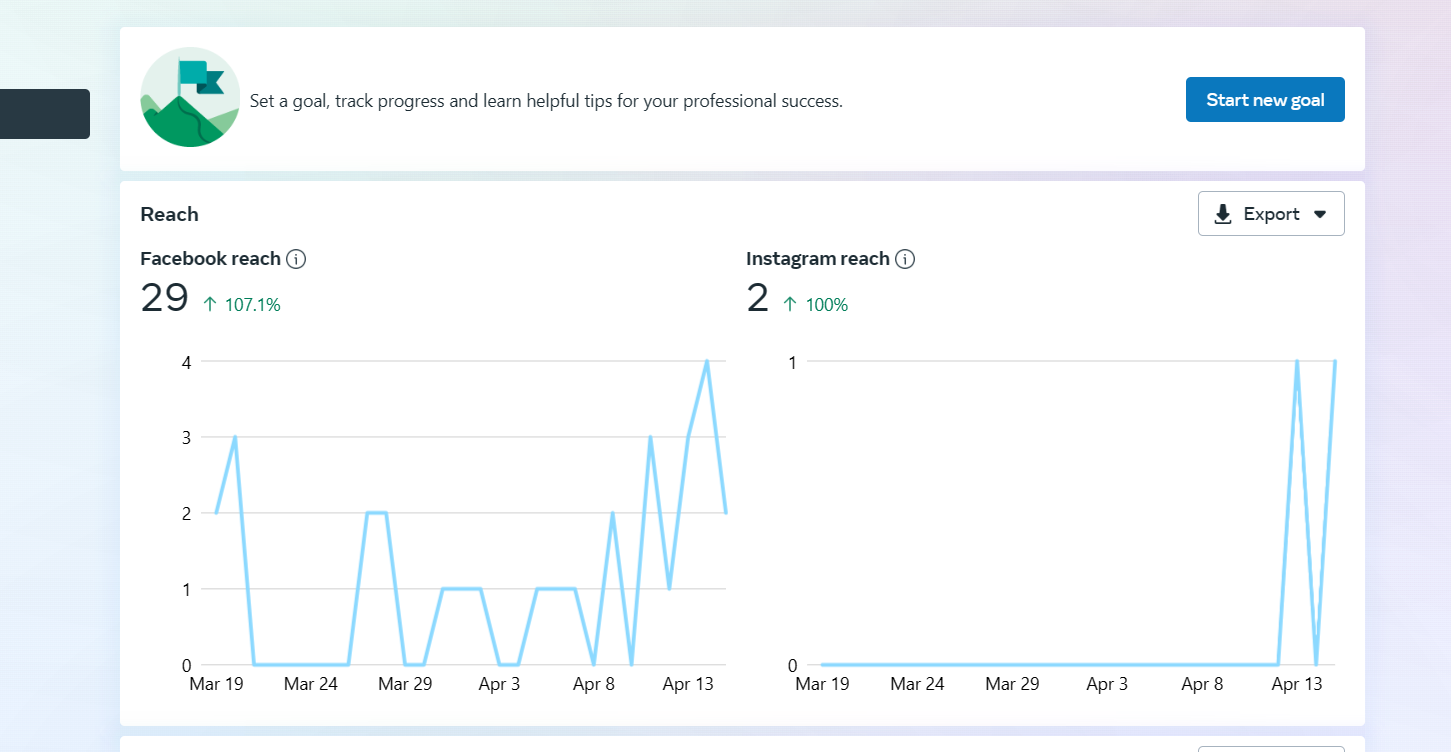Click the last peak of Instagram reach line
This screenshot has height=752, width=1451.
[x=1334, y=362]
